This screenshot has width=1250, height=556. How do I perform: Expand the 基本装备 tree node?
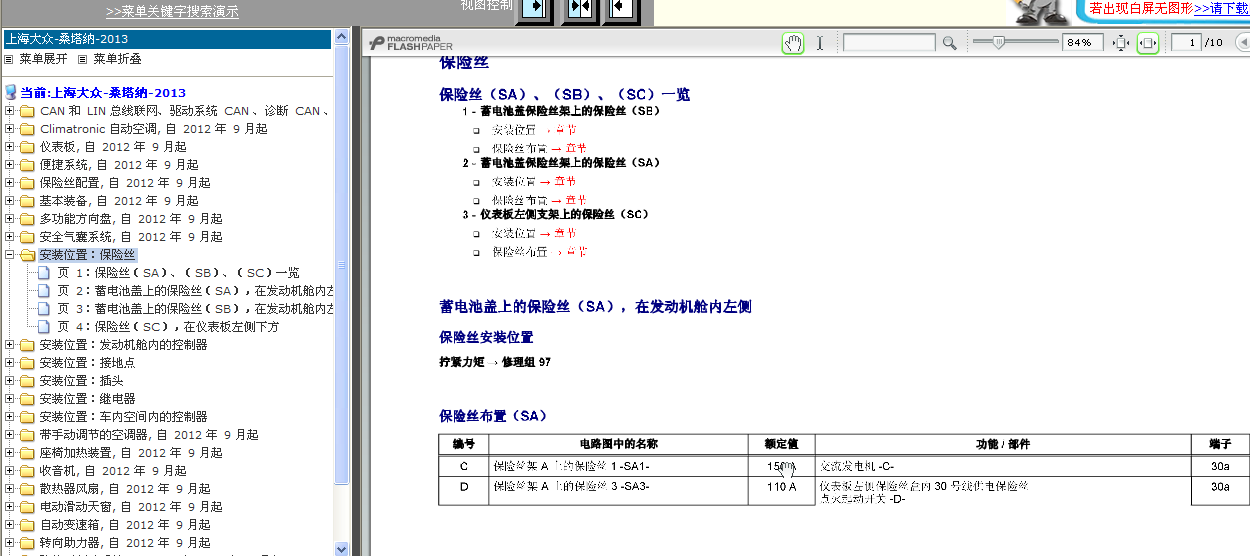click(10, 201)
